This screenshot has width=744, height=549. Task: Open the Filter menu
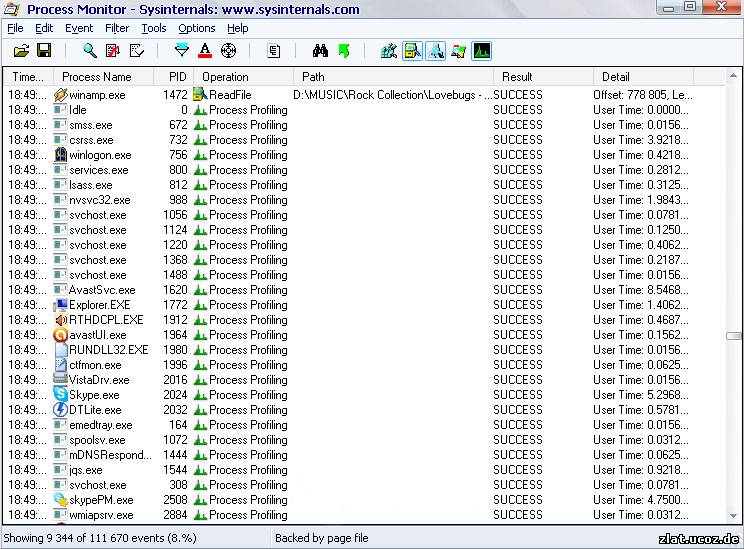(117, 28)
